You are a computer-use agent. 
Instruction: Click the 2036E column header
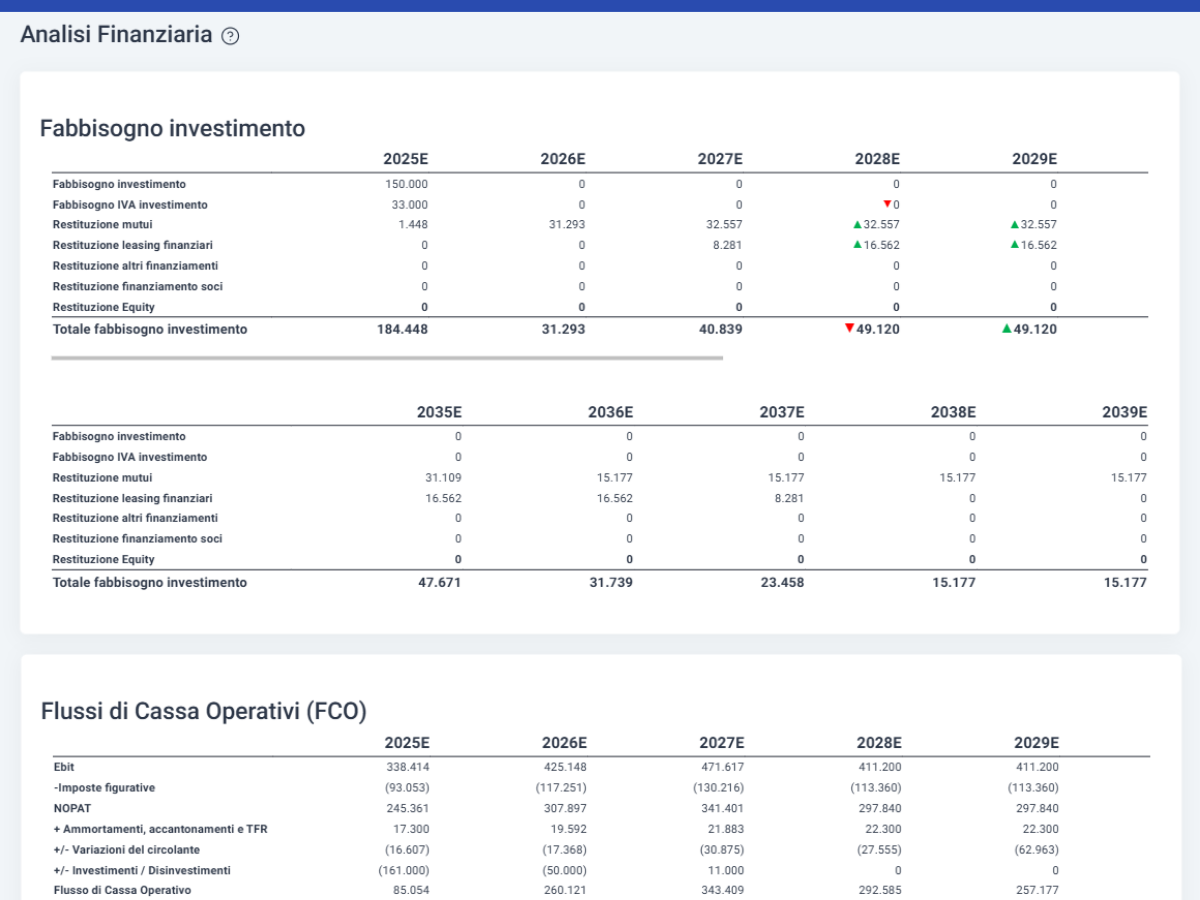click(611, 412)
